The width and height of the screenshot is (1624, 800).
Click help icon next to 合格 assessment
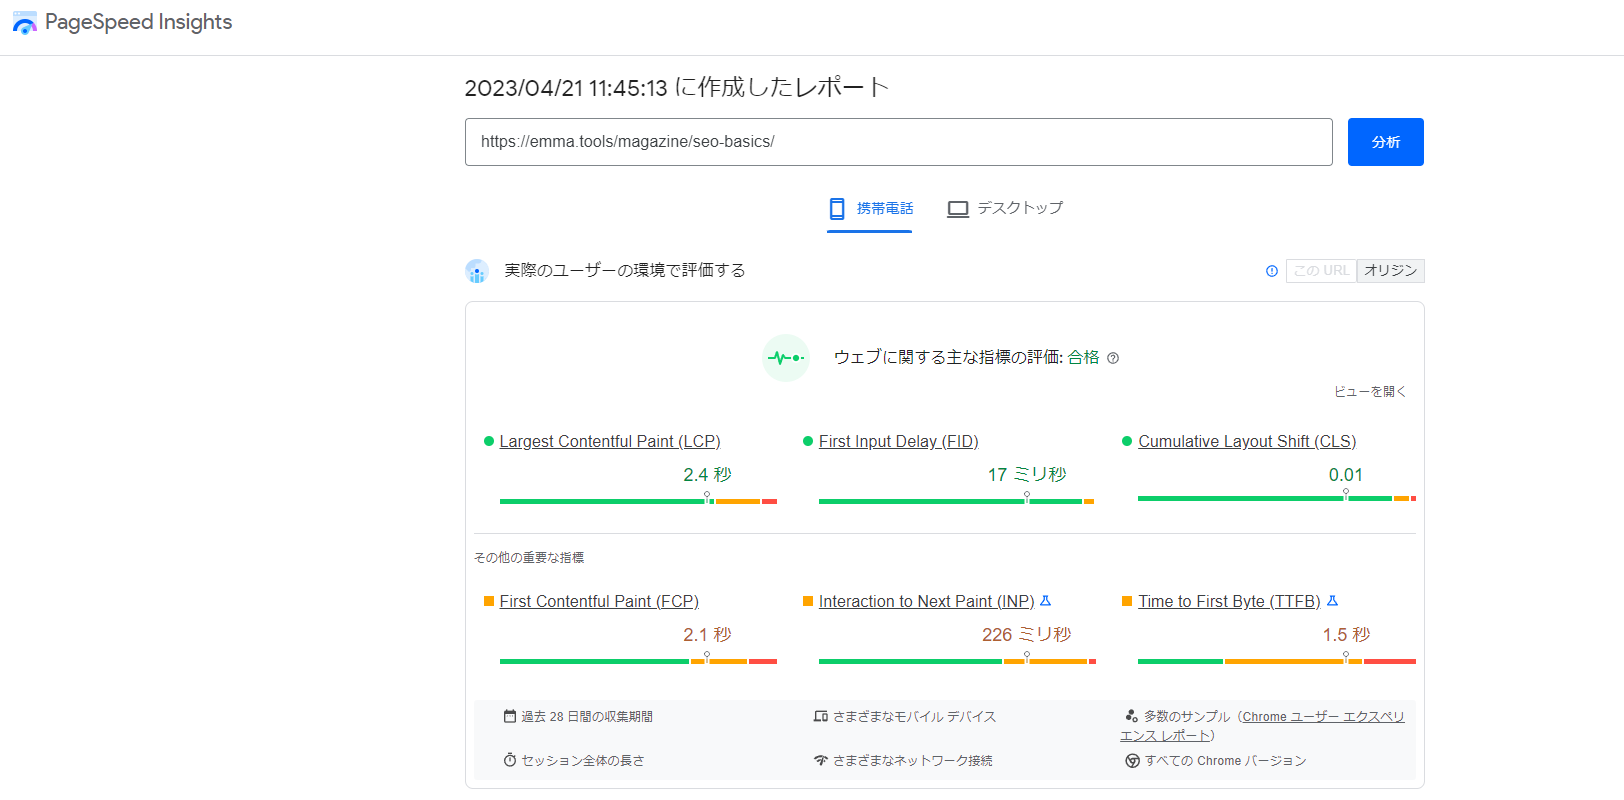pos(1113,358)
